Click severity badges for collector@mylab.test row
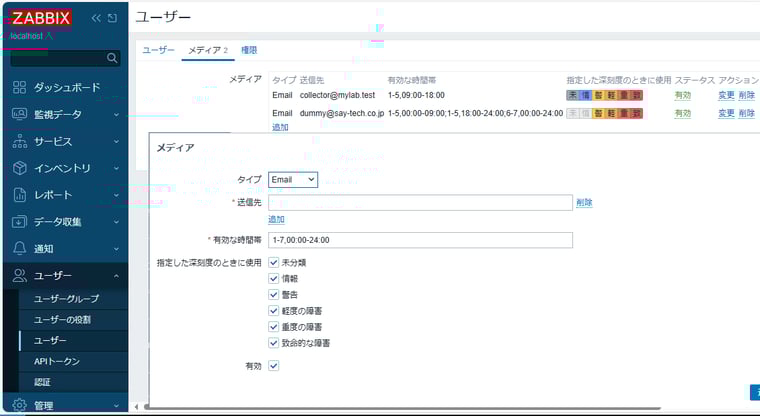 coord(604,96)
